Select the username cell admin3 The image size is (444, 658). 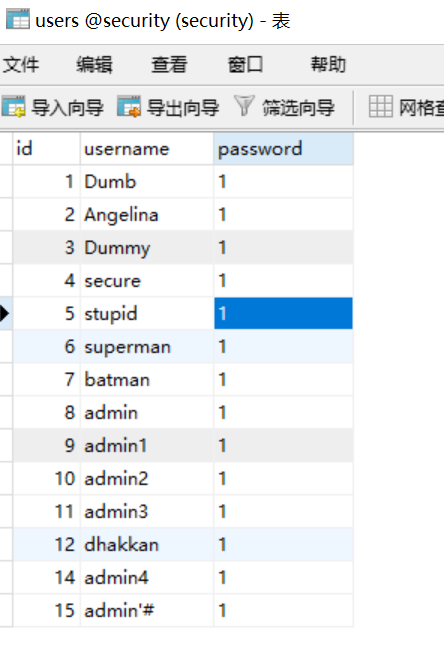pyautogui.click(x=147, y=512)
